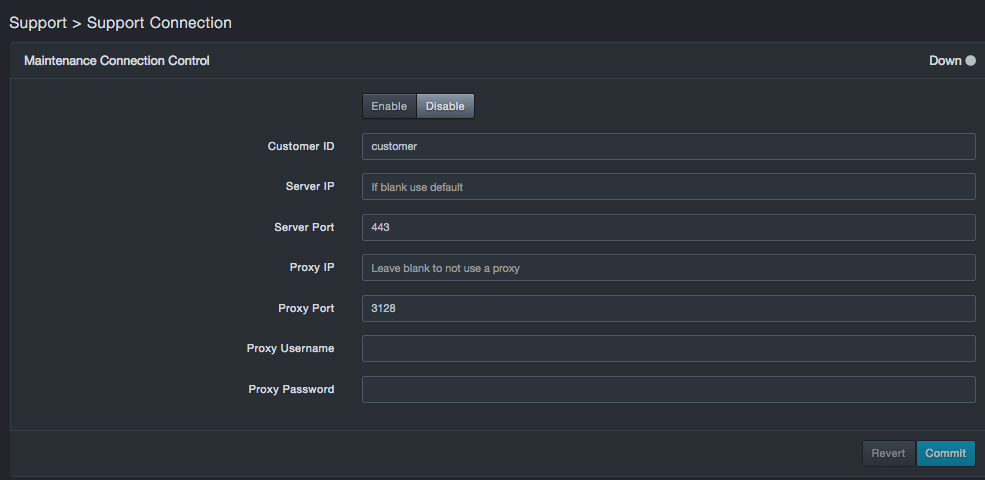Select the Proxy IP text field
985x480 pixels.
pos(668,268)
